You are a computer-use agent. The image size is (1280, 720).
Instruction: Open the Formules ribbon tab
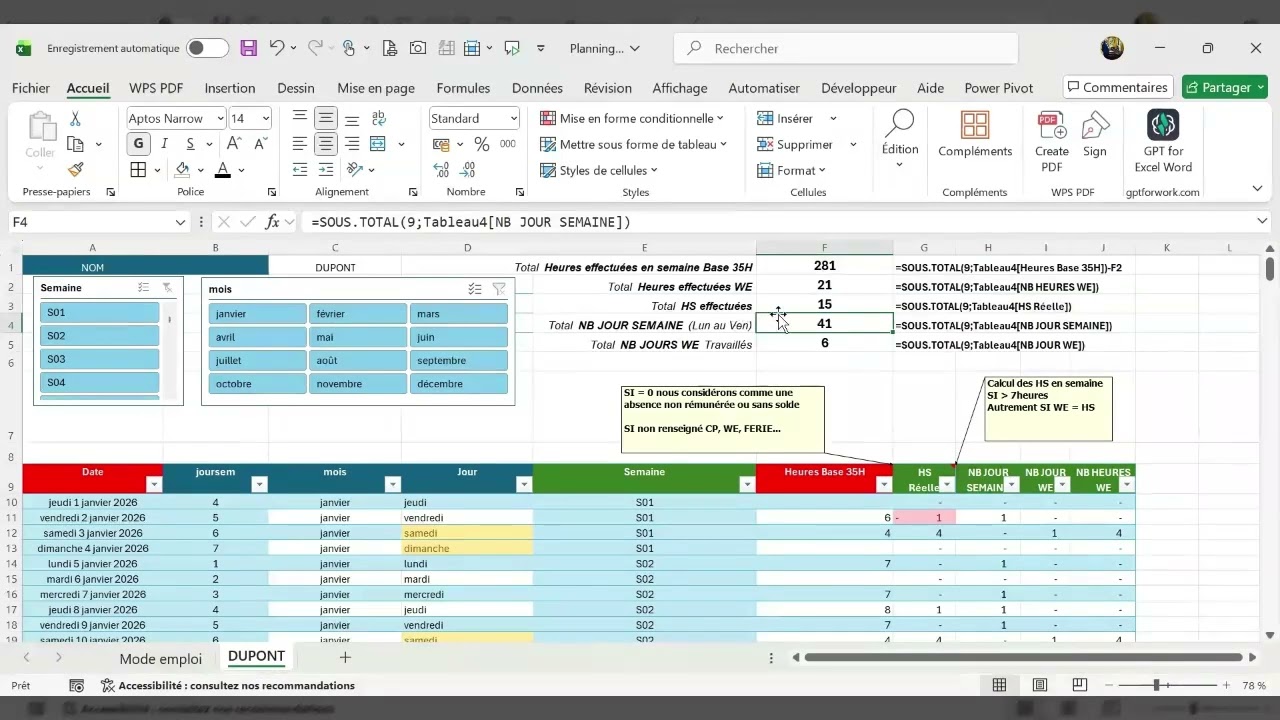click(463, 88)
